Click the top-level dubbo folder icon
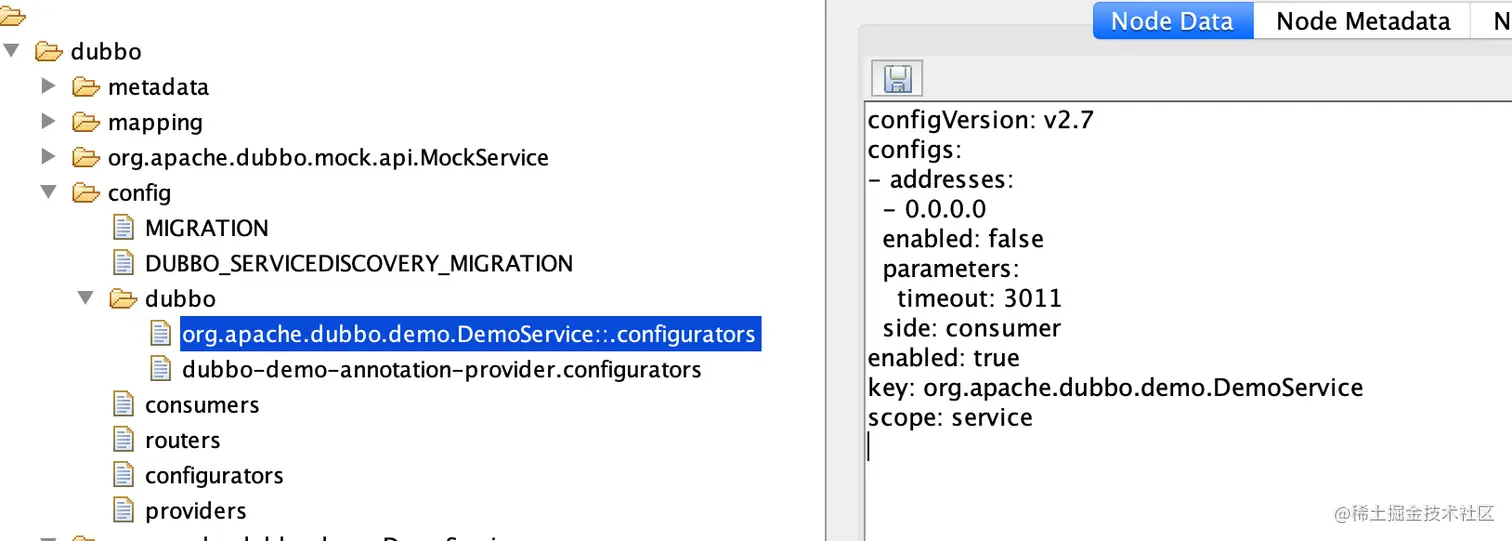 click(x=50, y=51)
